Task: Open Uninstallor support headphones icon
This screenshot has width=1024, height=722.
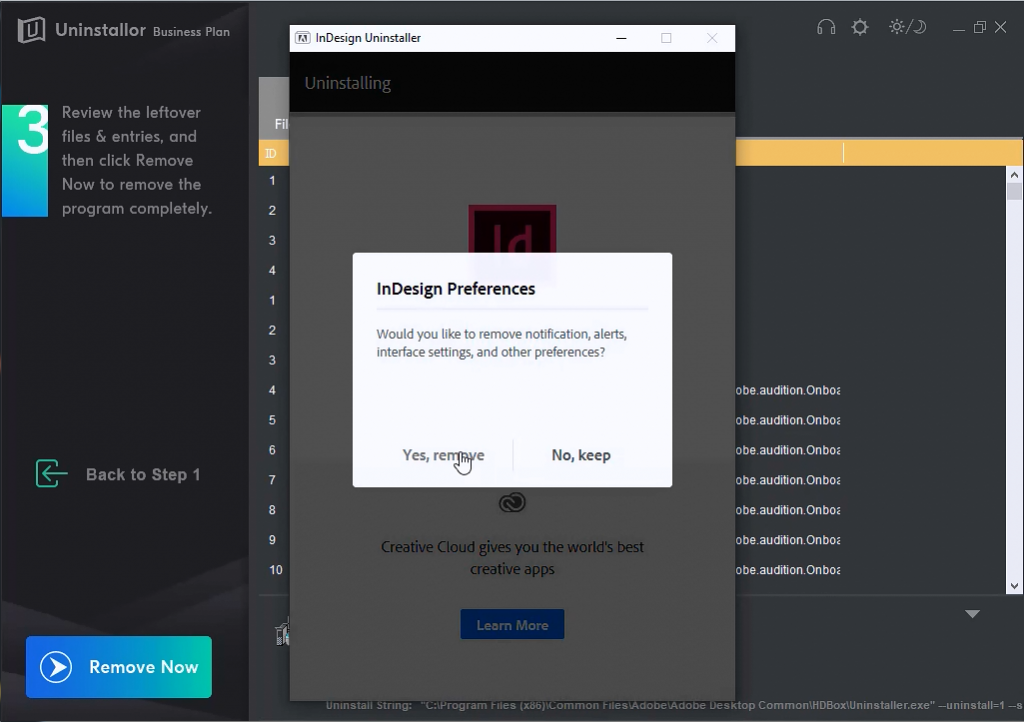Action: click(x=826, y=27)
